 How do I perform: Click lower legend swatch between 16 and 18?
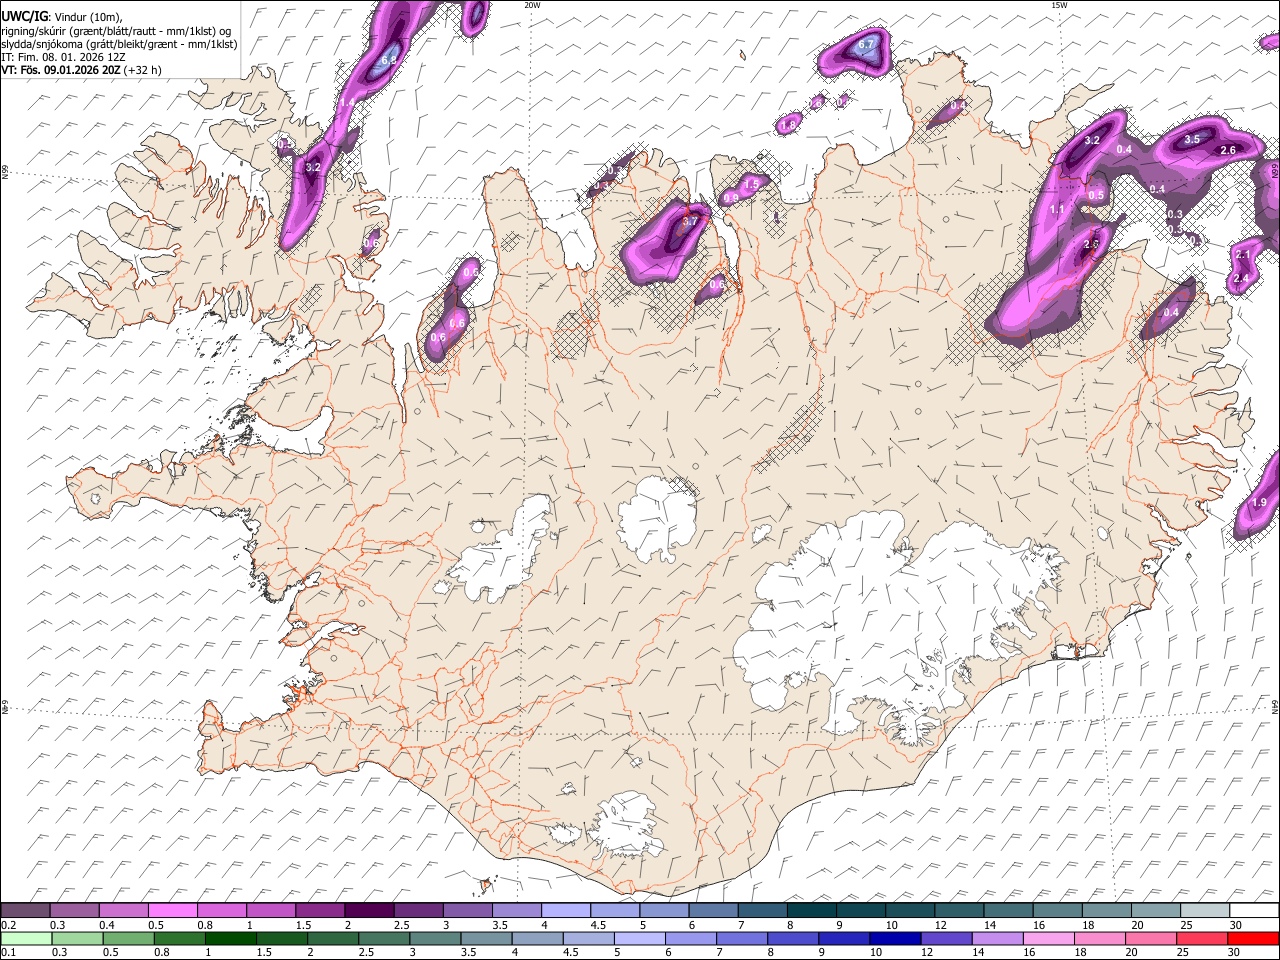[x=1050, y=938]
